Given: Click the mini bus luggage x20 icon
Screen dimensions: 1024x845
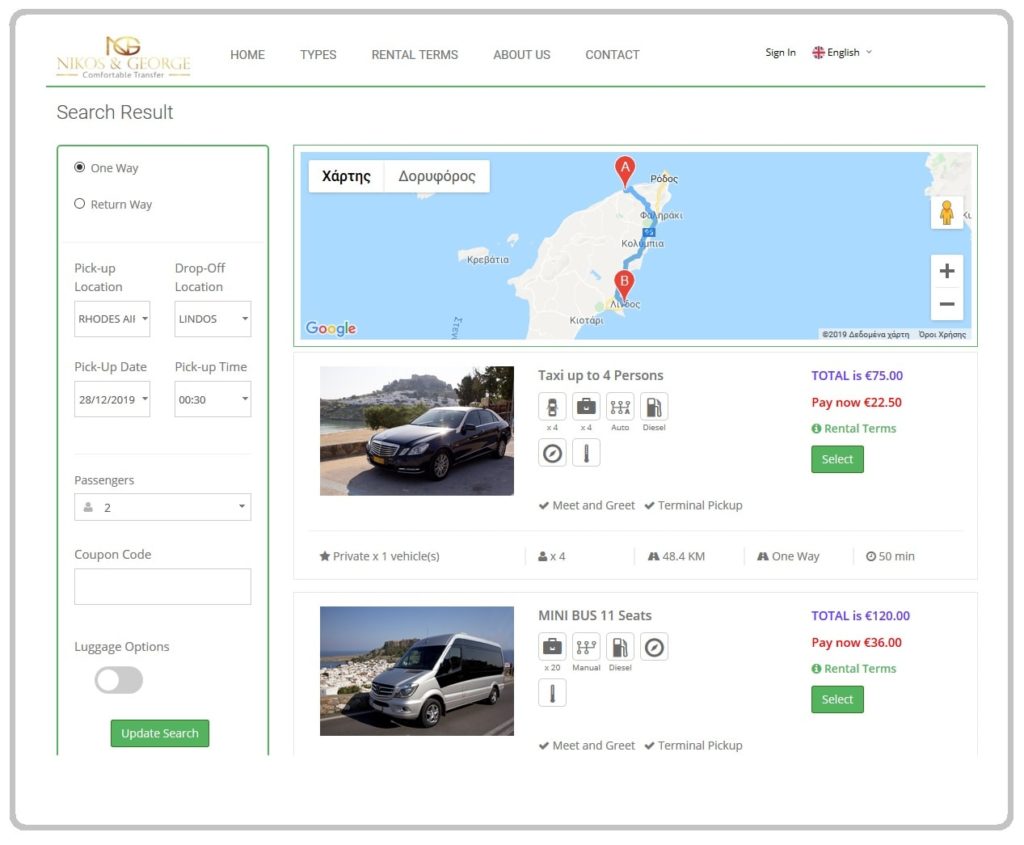Looking at the screenshot, I should [x=552, y=647].
